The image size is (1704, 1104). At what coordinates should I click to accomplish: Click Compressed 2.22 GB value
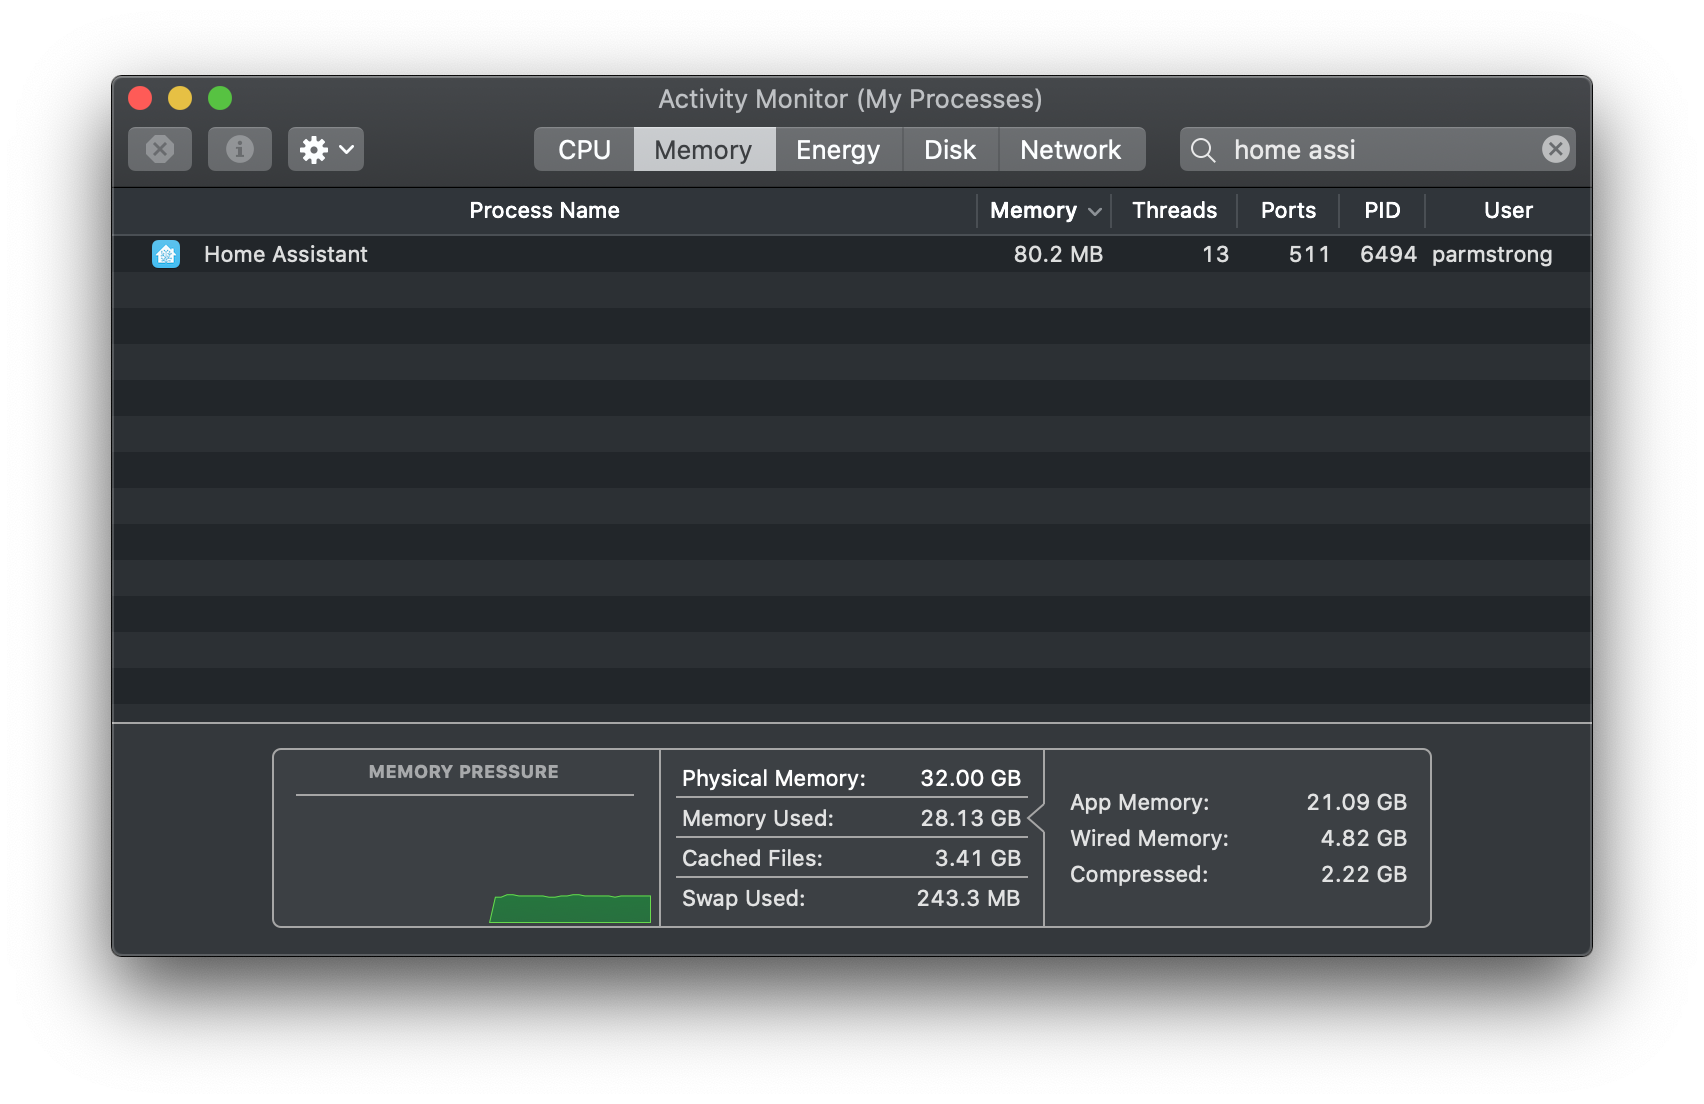(x=1363, y=874)
